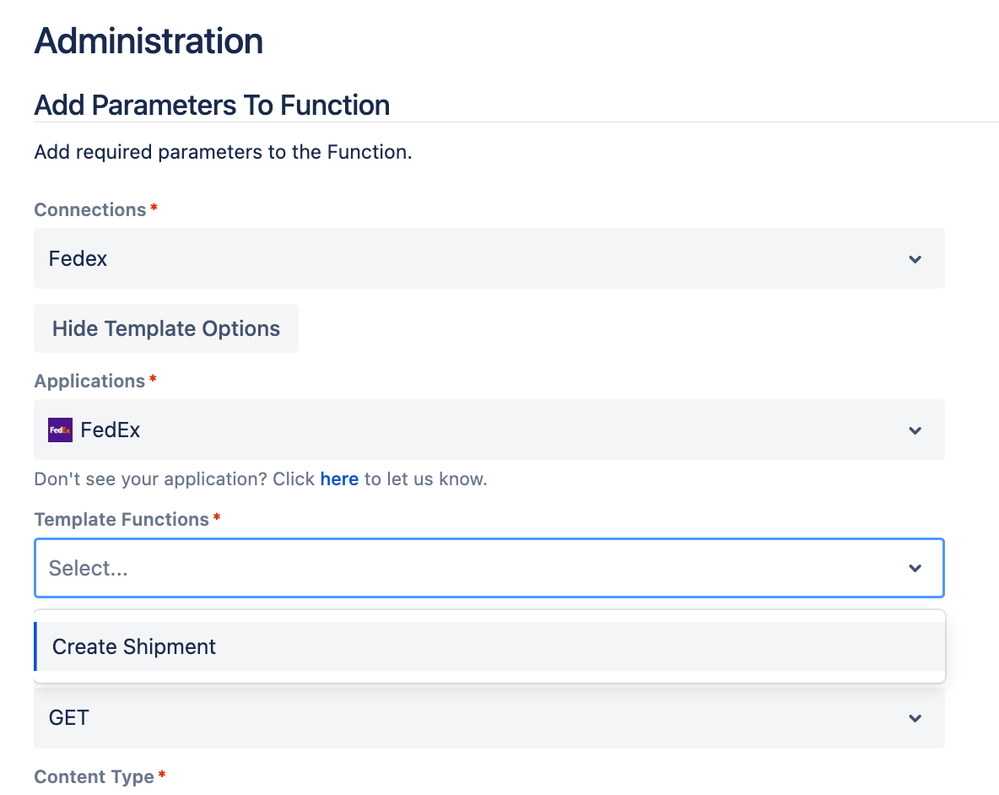Click the 'Add required parameters' description text
This screenshot has width=999, height=795.
tap(223, 152)
